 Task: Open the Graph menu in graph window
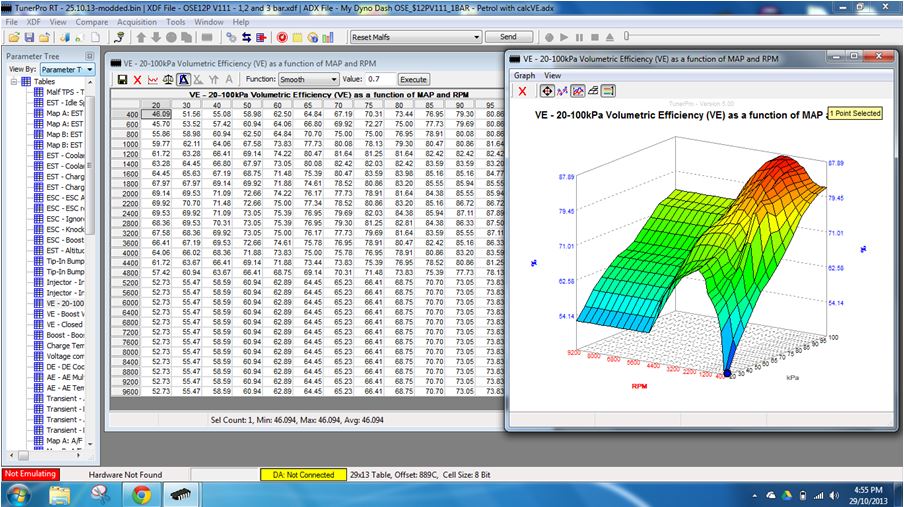tap(524, 76)
